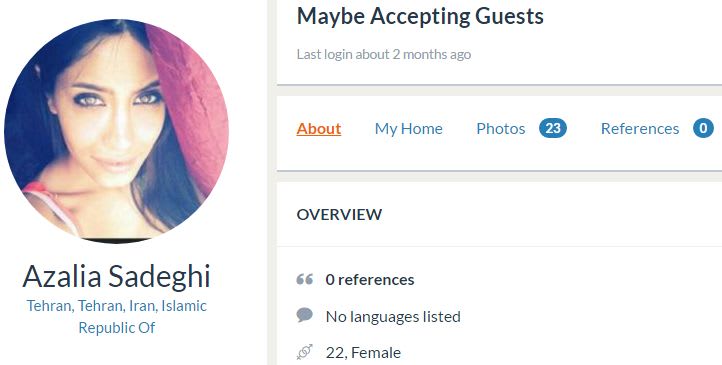Click the gender symbol icon
This screenshot has width=722, height=365.
pos(304,352)
